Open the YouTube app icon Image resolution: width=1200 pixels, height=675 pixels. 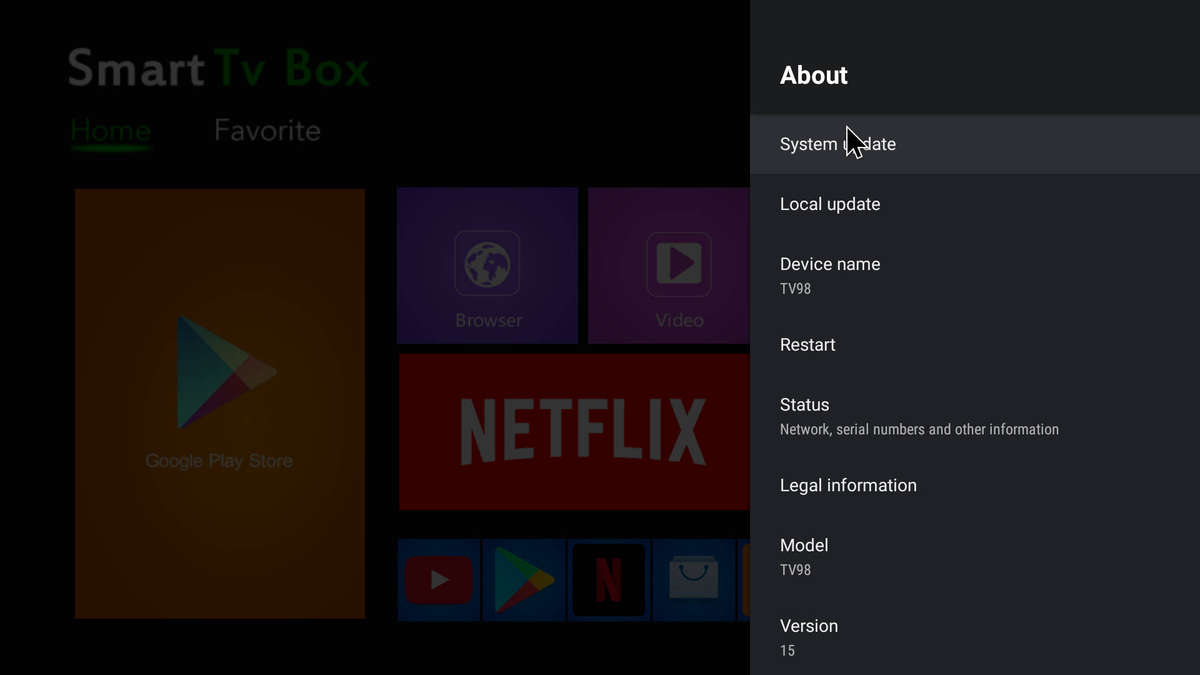438,580
